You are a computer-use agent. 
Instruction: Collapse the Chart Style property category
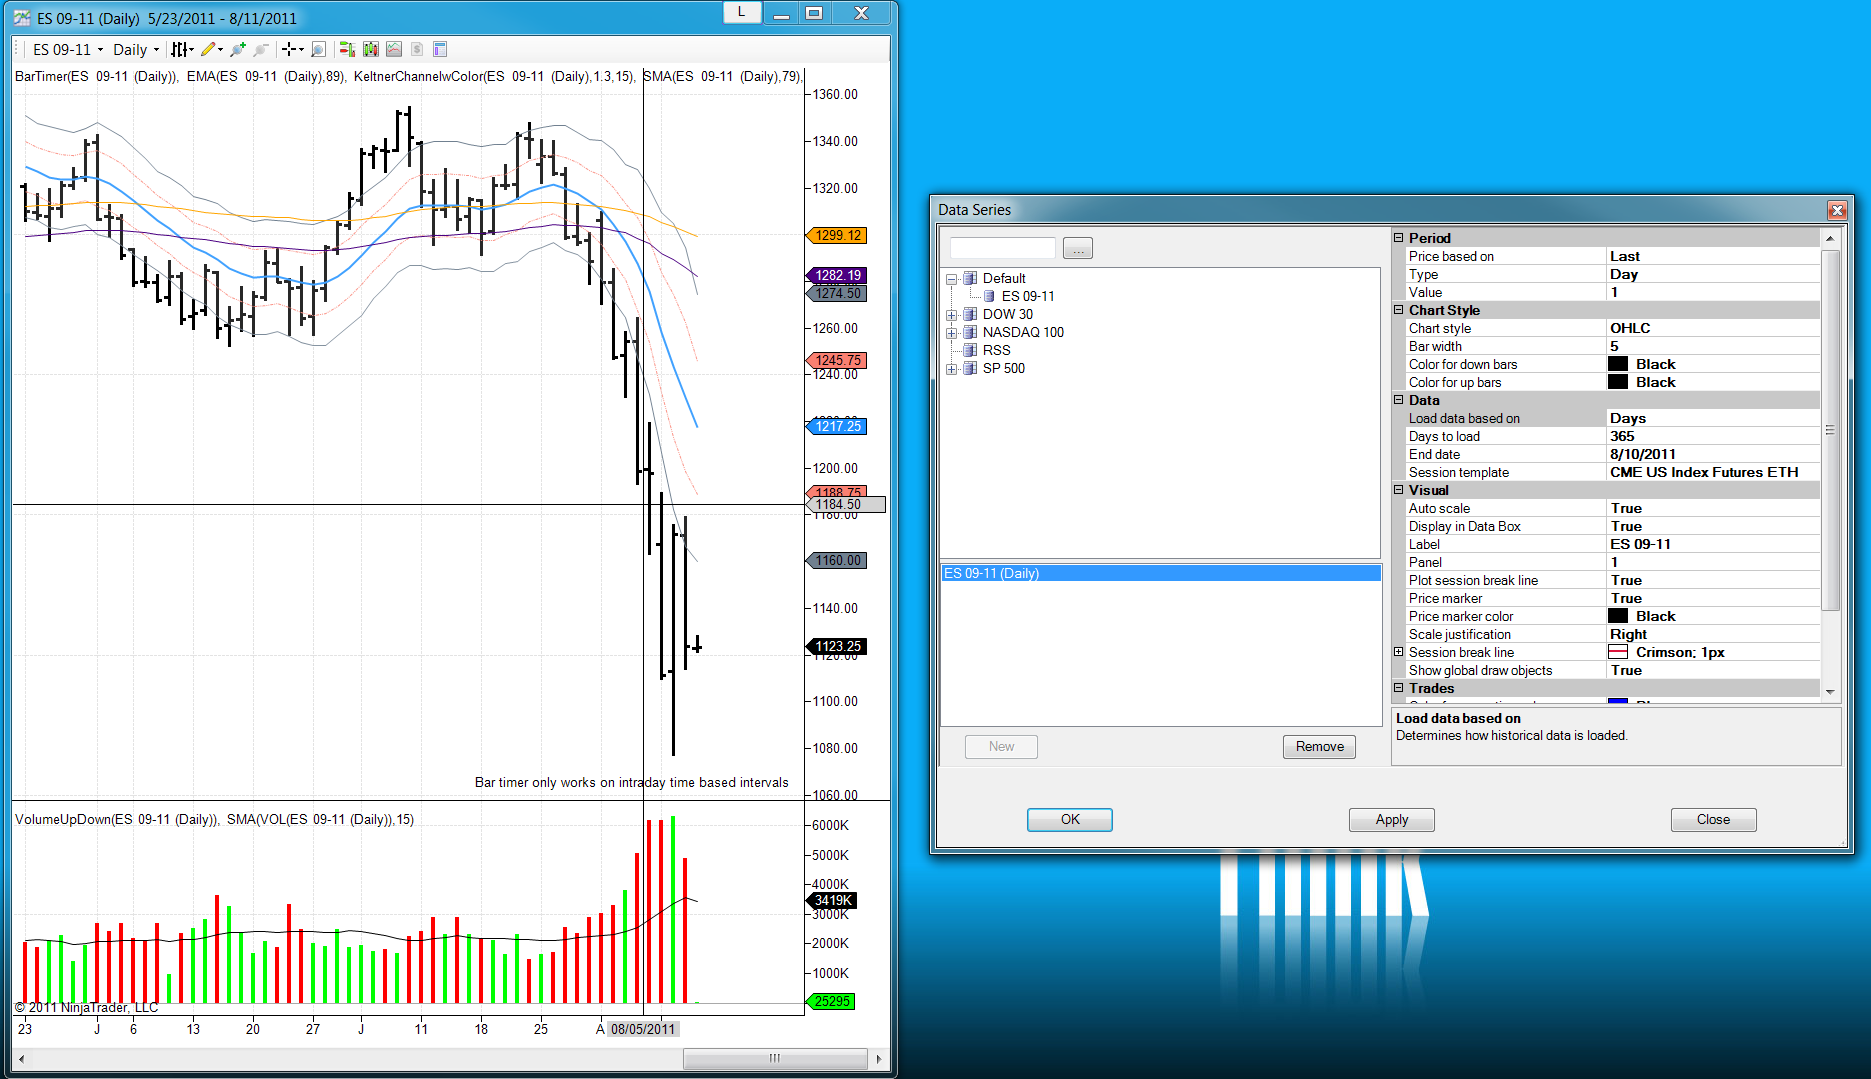(x=1399, y=310)
